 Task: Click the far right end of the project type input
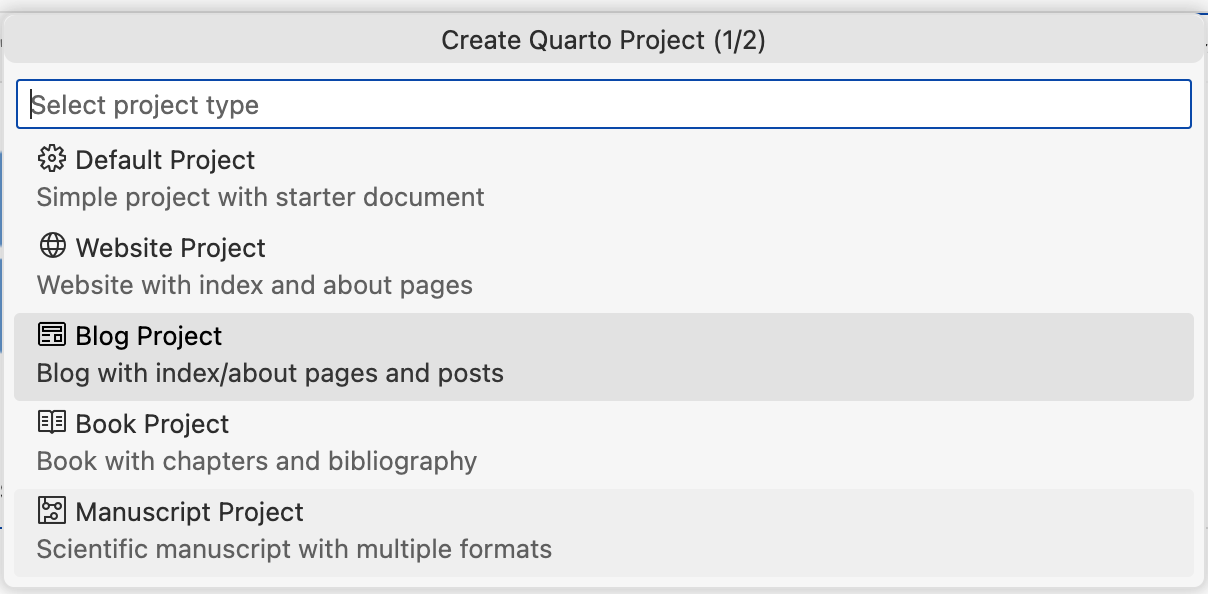1170,105
